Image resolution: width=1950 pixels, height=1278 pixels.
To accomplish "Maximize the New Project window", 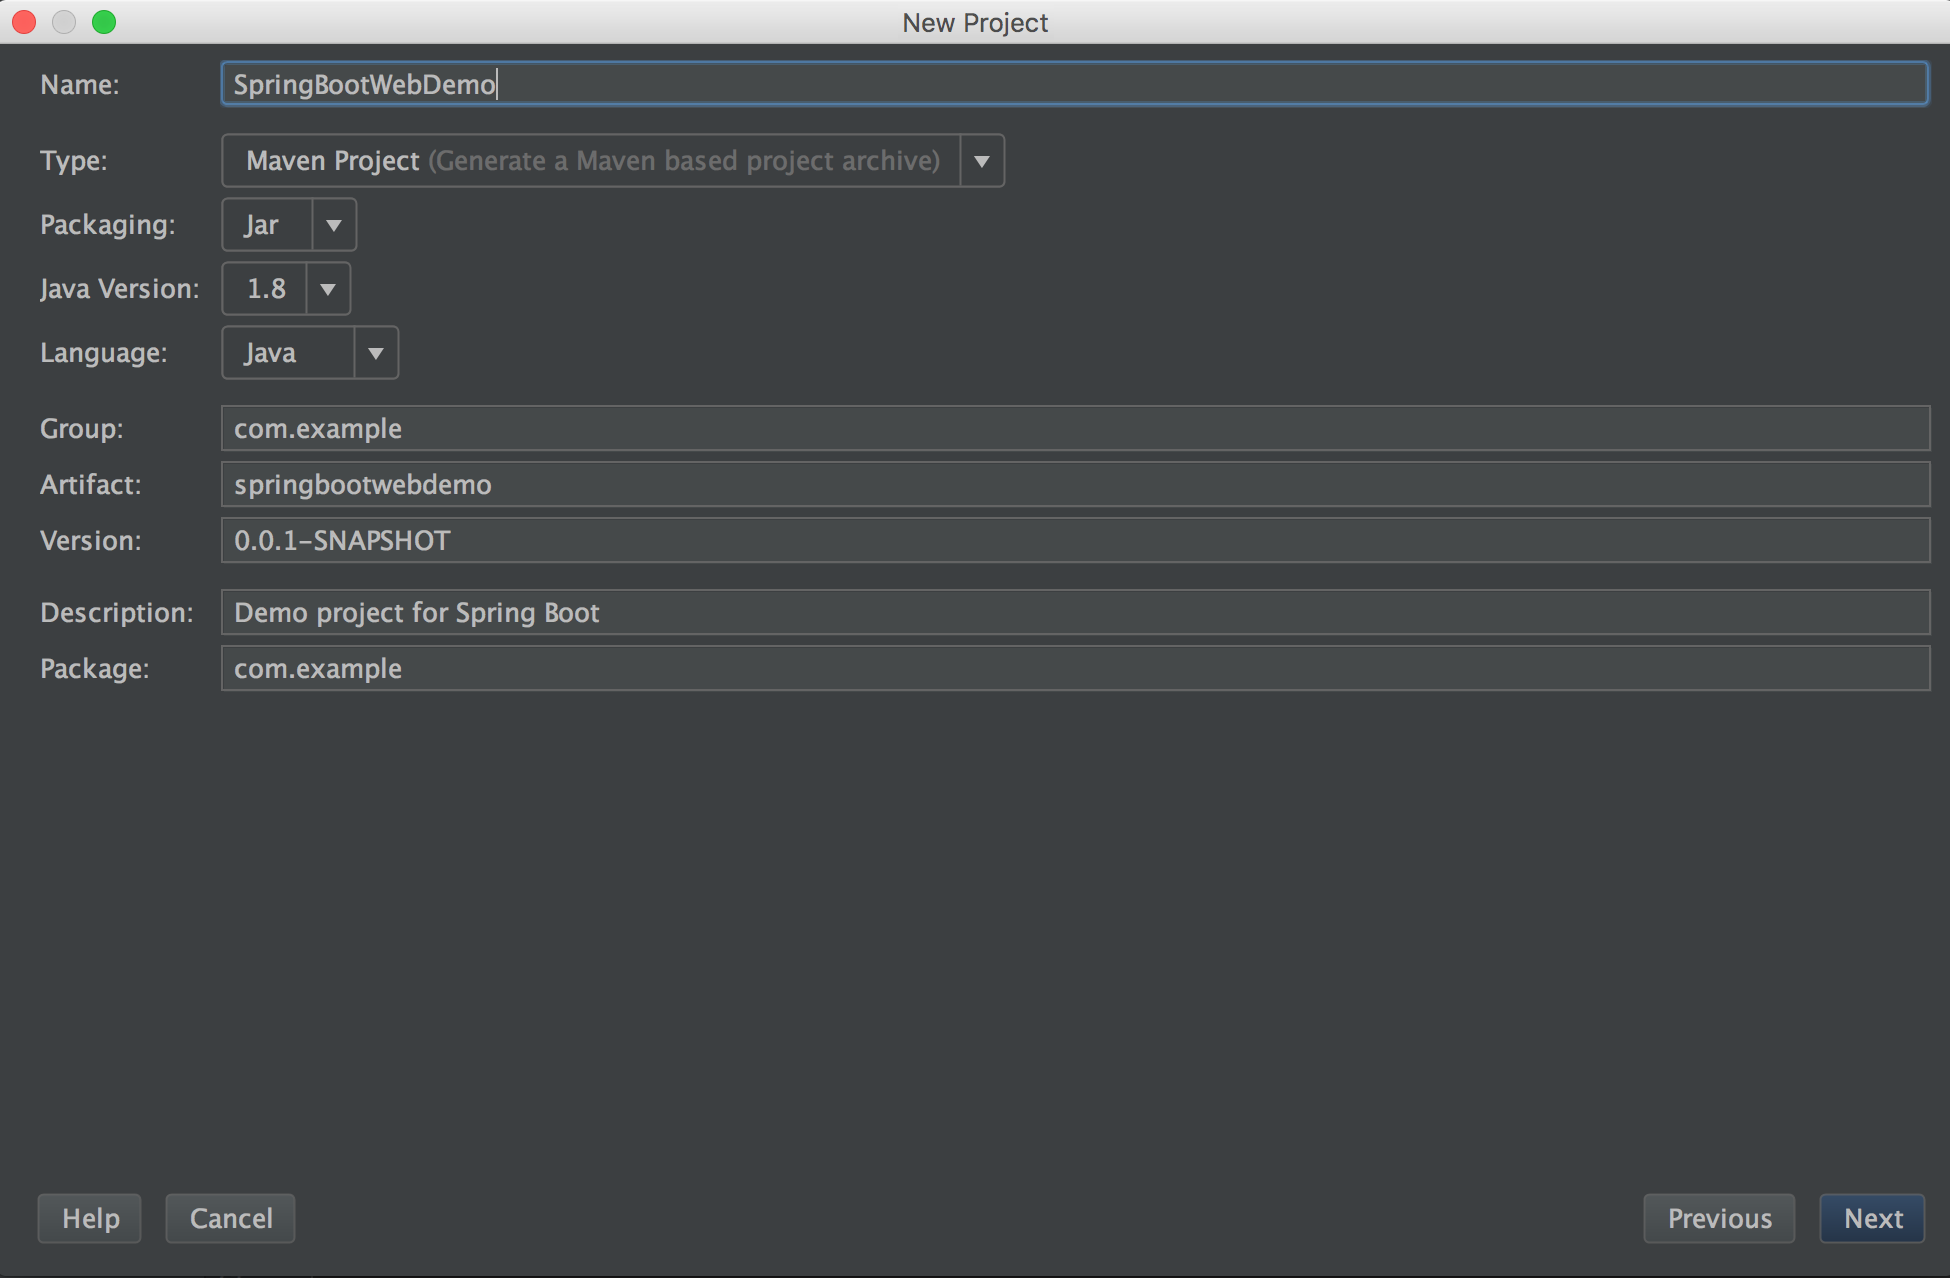I will click(x=104, y=22).
